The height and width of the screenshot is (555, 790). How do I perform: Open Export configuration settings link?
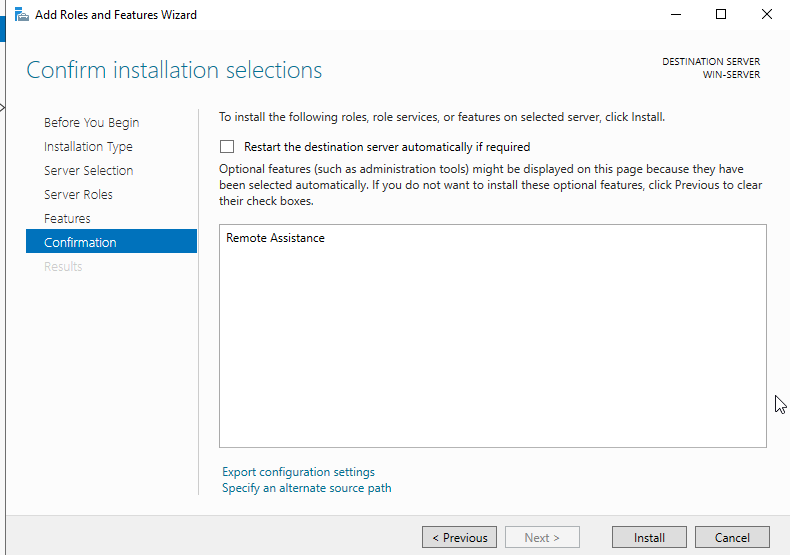pos(298,472)
